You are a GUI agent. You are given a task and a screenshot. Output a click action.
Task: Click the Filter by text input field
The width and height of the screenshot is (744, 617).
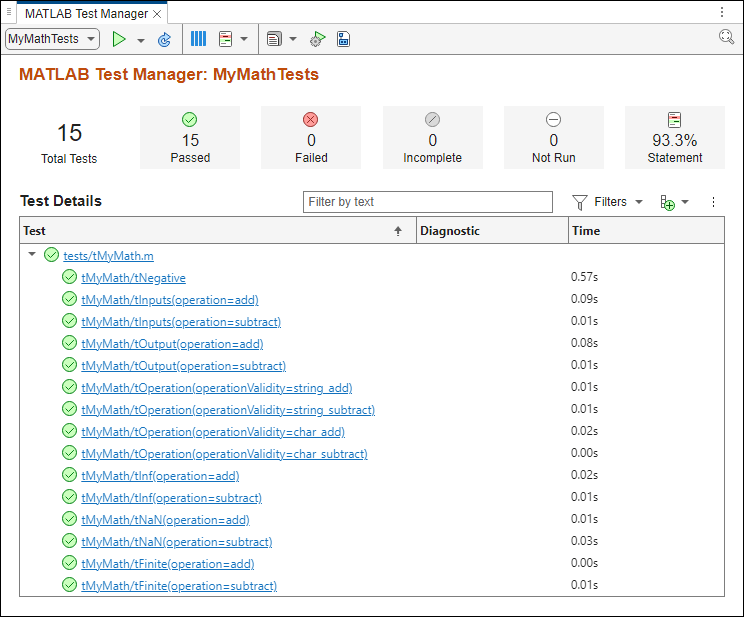[x=428, y=202]
